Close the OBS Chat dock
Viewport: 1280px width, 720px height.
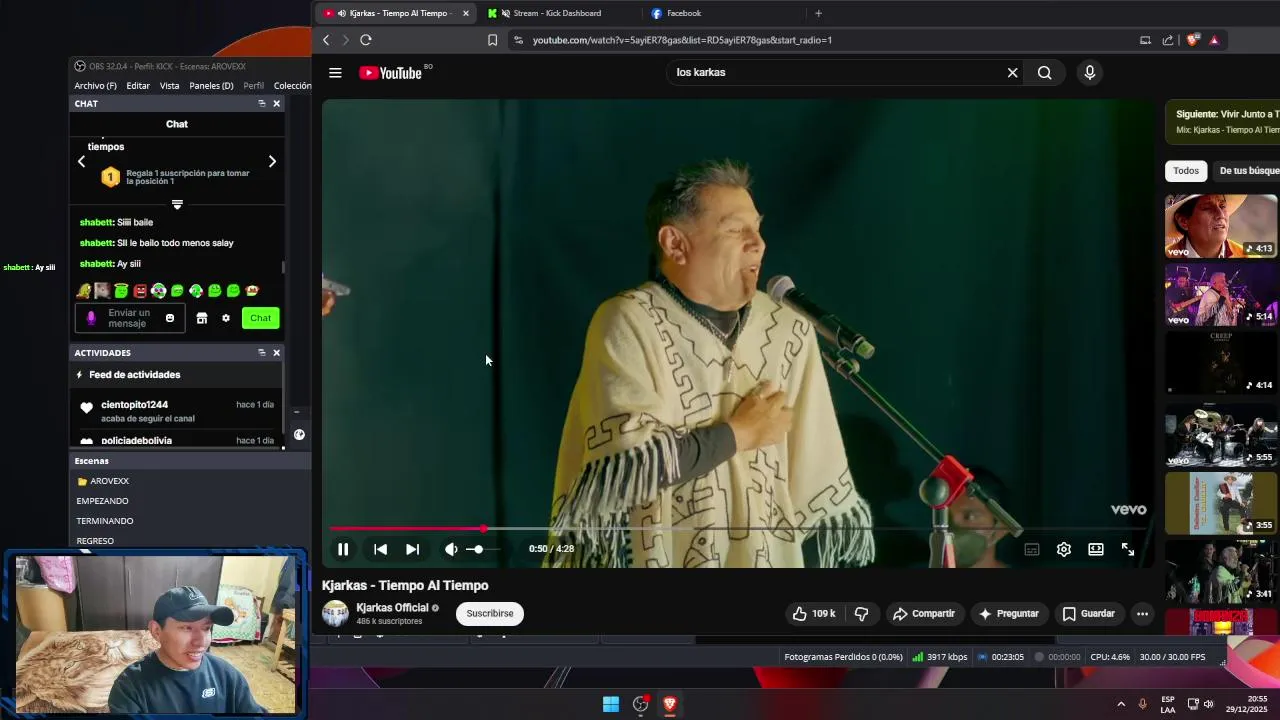pos(277,103)
